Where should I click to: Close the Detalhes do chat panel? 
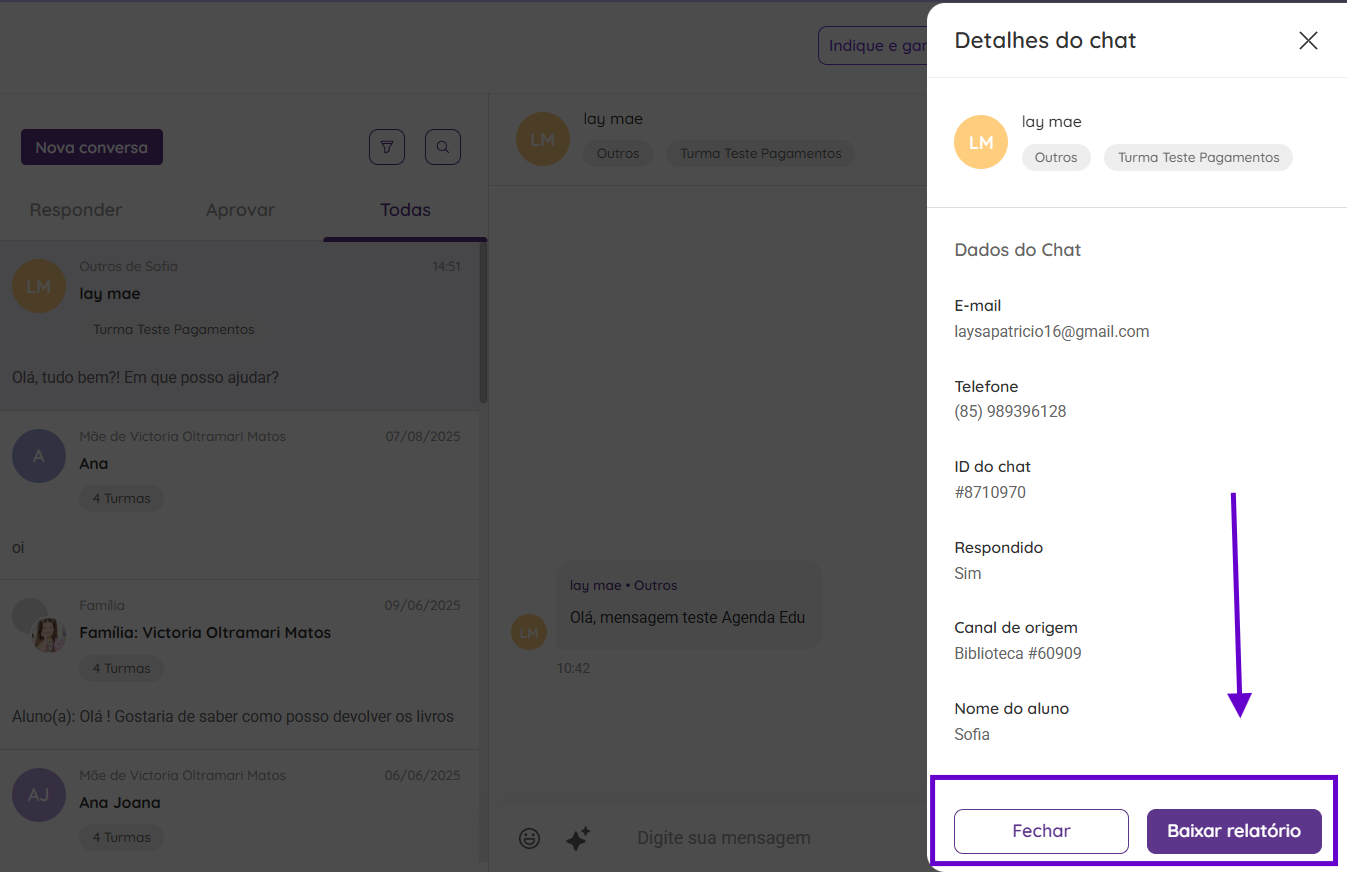pyautogui.click(x=1308, y=40)
